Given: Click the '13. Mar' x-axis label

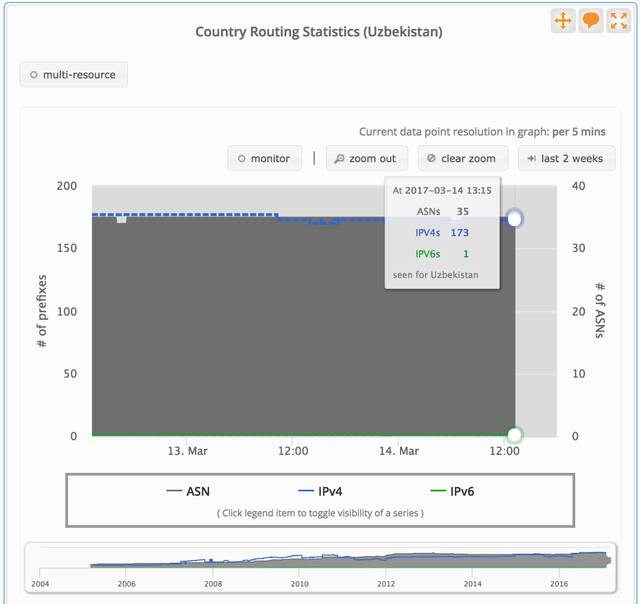Looking at the screenshot, I should pos(187,451).
